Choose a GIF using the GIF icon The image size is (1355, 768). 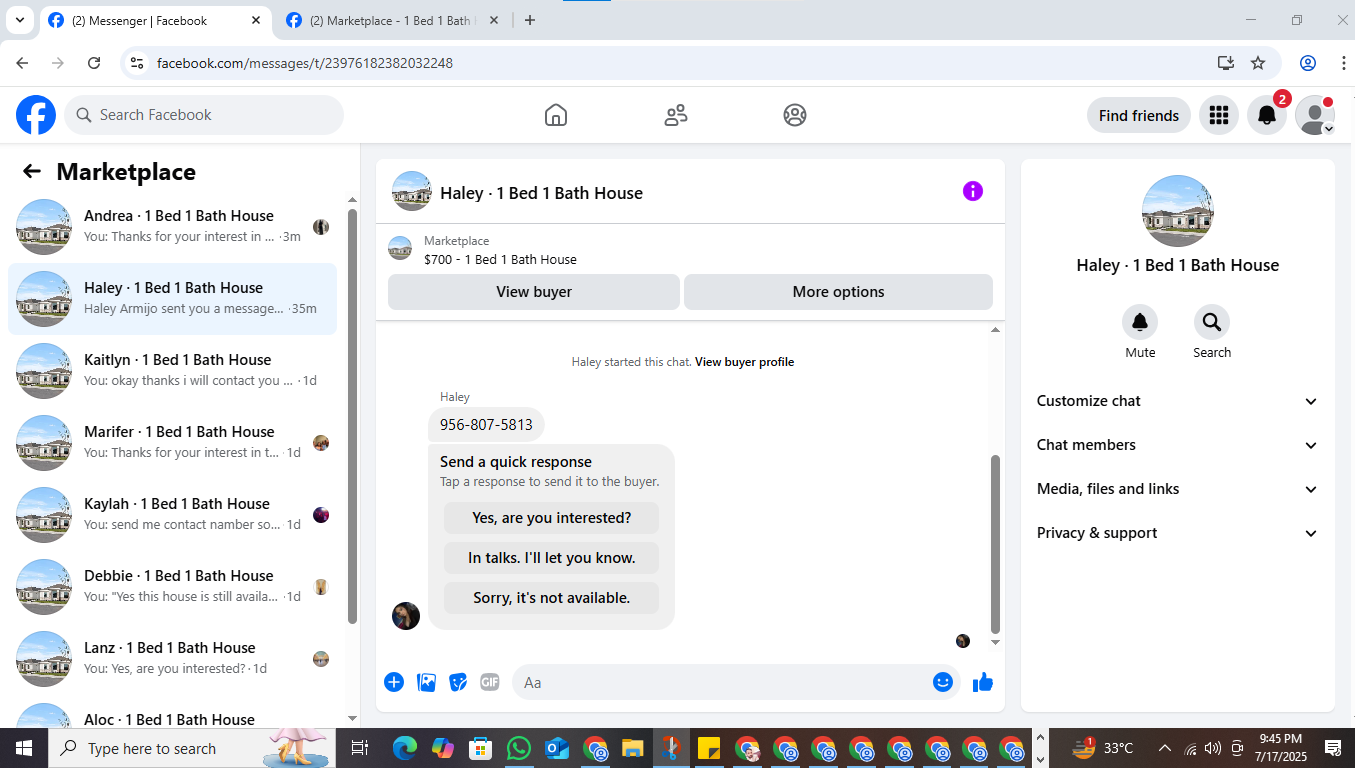tap(490, 682)
